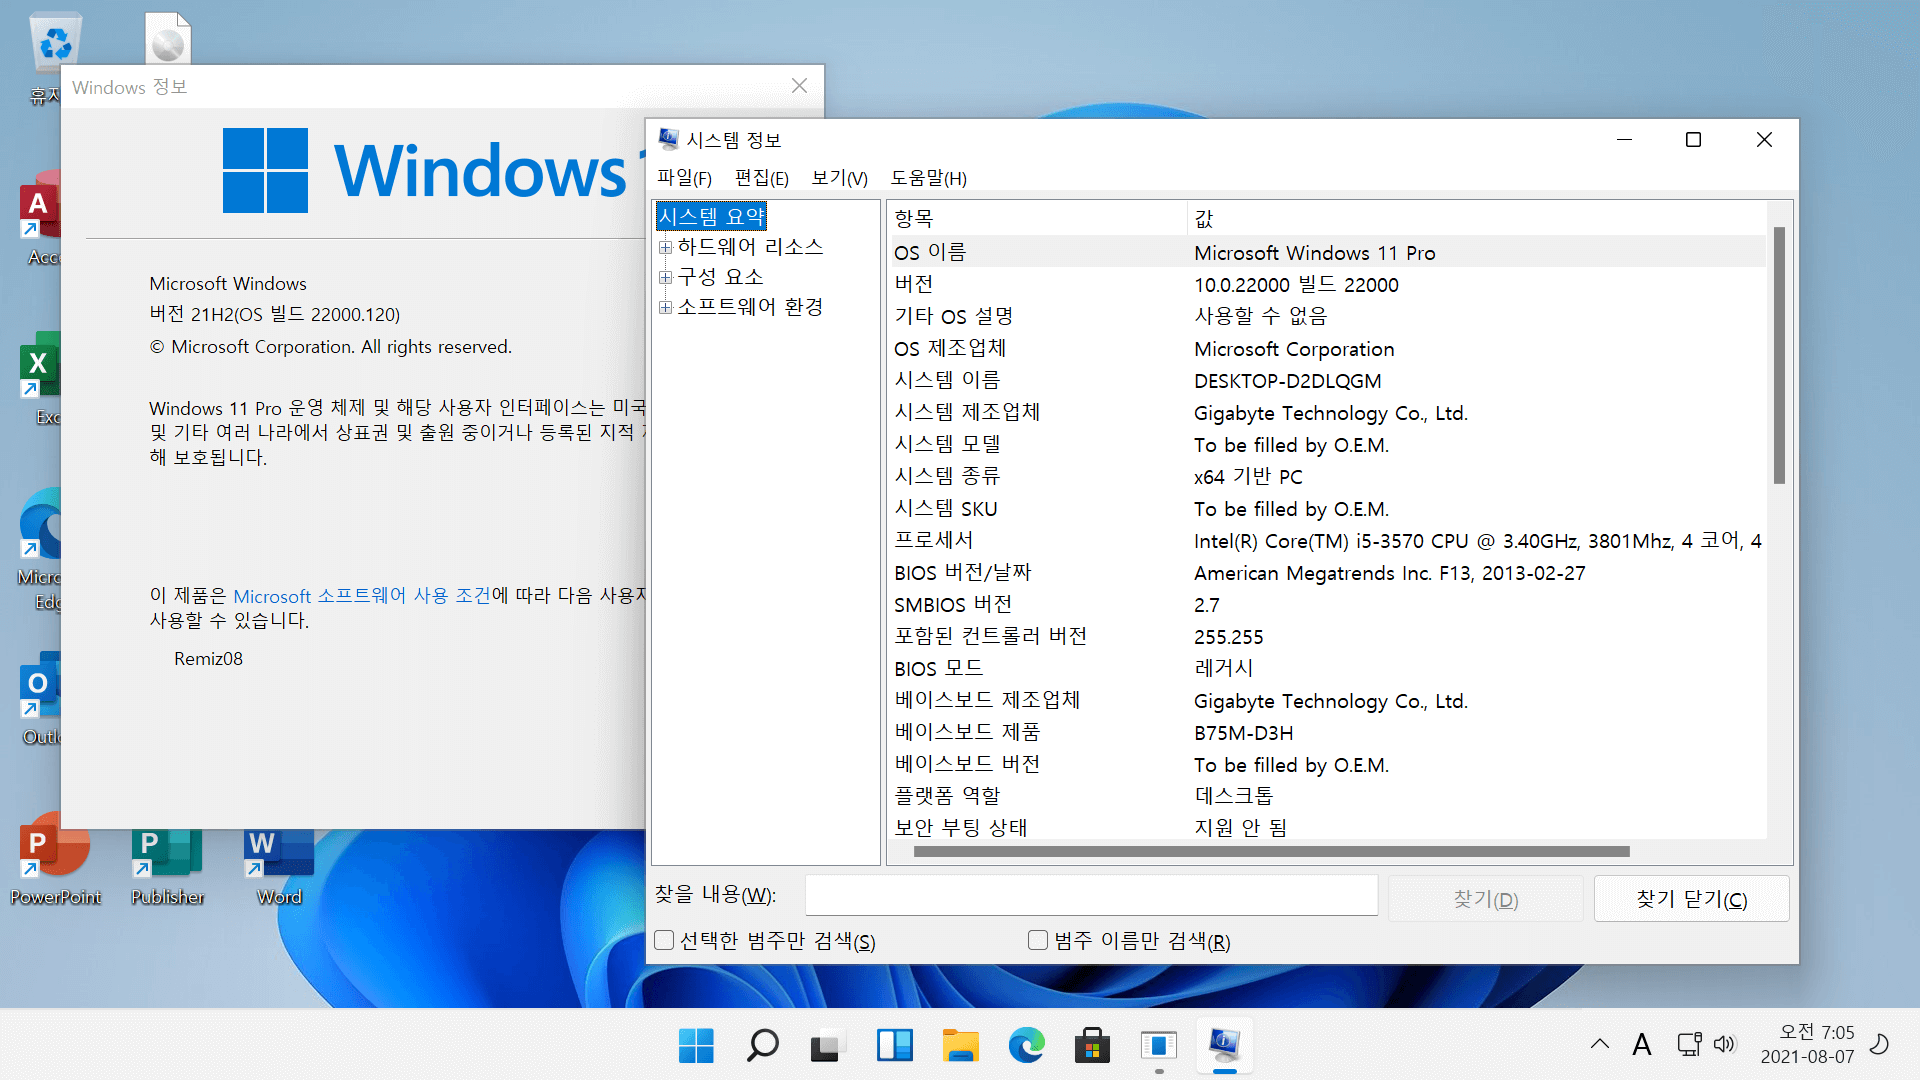Image resolution: width=1920 pixels, height=1080 pixels.
Task: Select the 프로세서 row
Action: pos(1327,540)
